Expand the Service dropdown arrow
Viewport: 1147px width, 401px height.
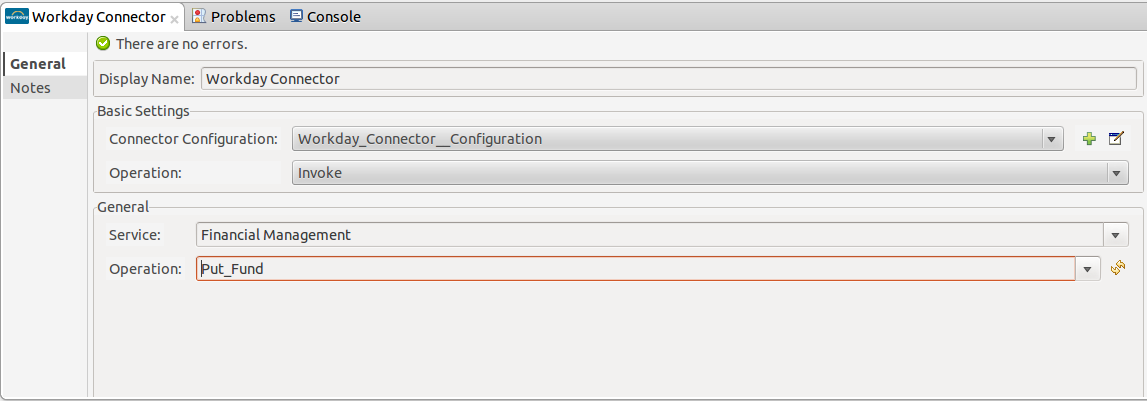click(x=1117, y=235)
